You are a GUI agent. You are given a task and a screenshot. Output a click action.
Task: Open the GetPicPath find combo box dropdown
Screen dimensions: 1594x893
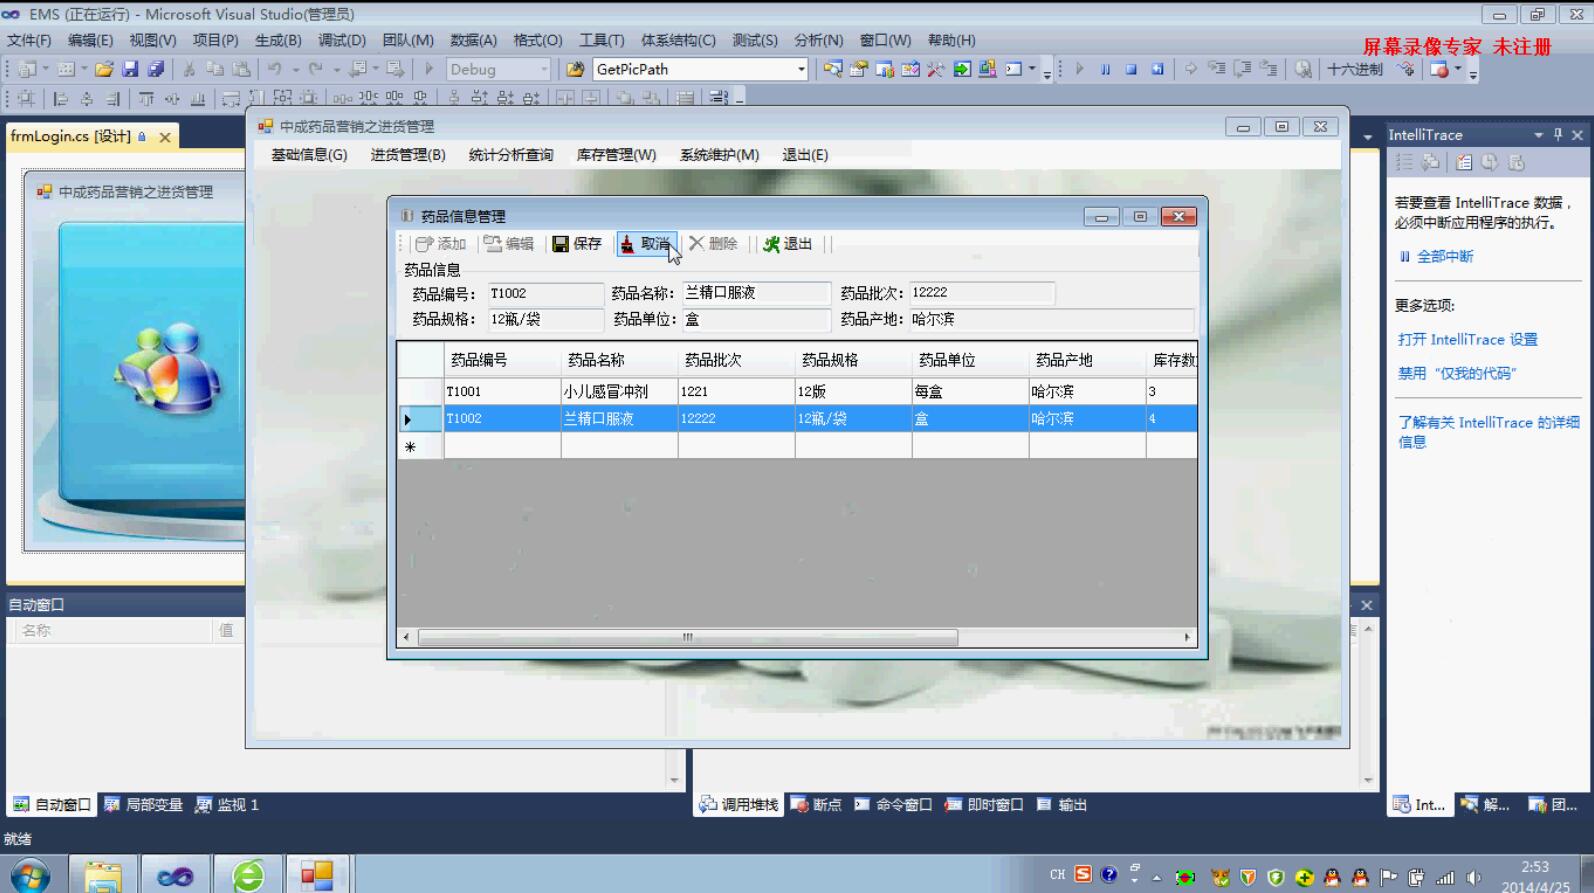[x=801, y=69]
